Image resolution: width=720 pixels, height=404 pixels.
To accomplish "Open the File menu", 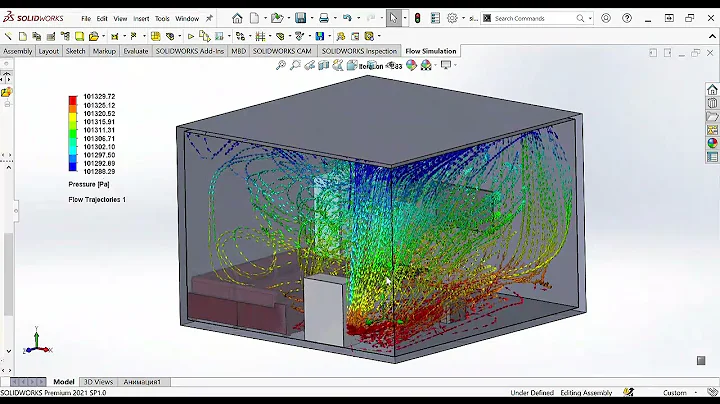I will click(x=86, y=19).
